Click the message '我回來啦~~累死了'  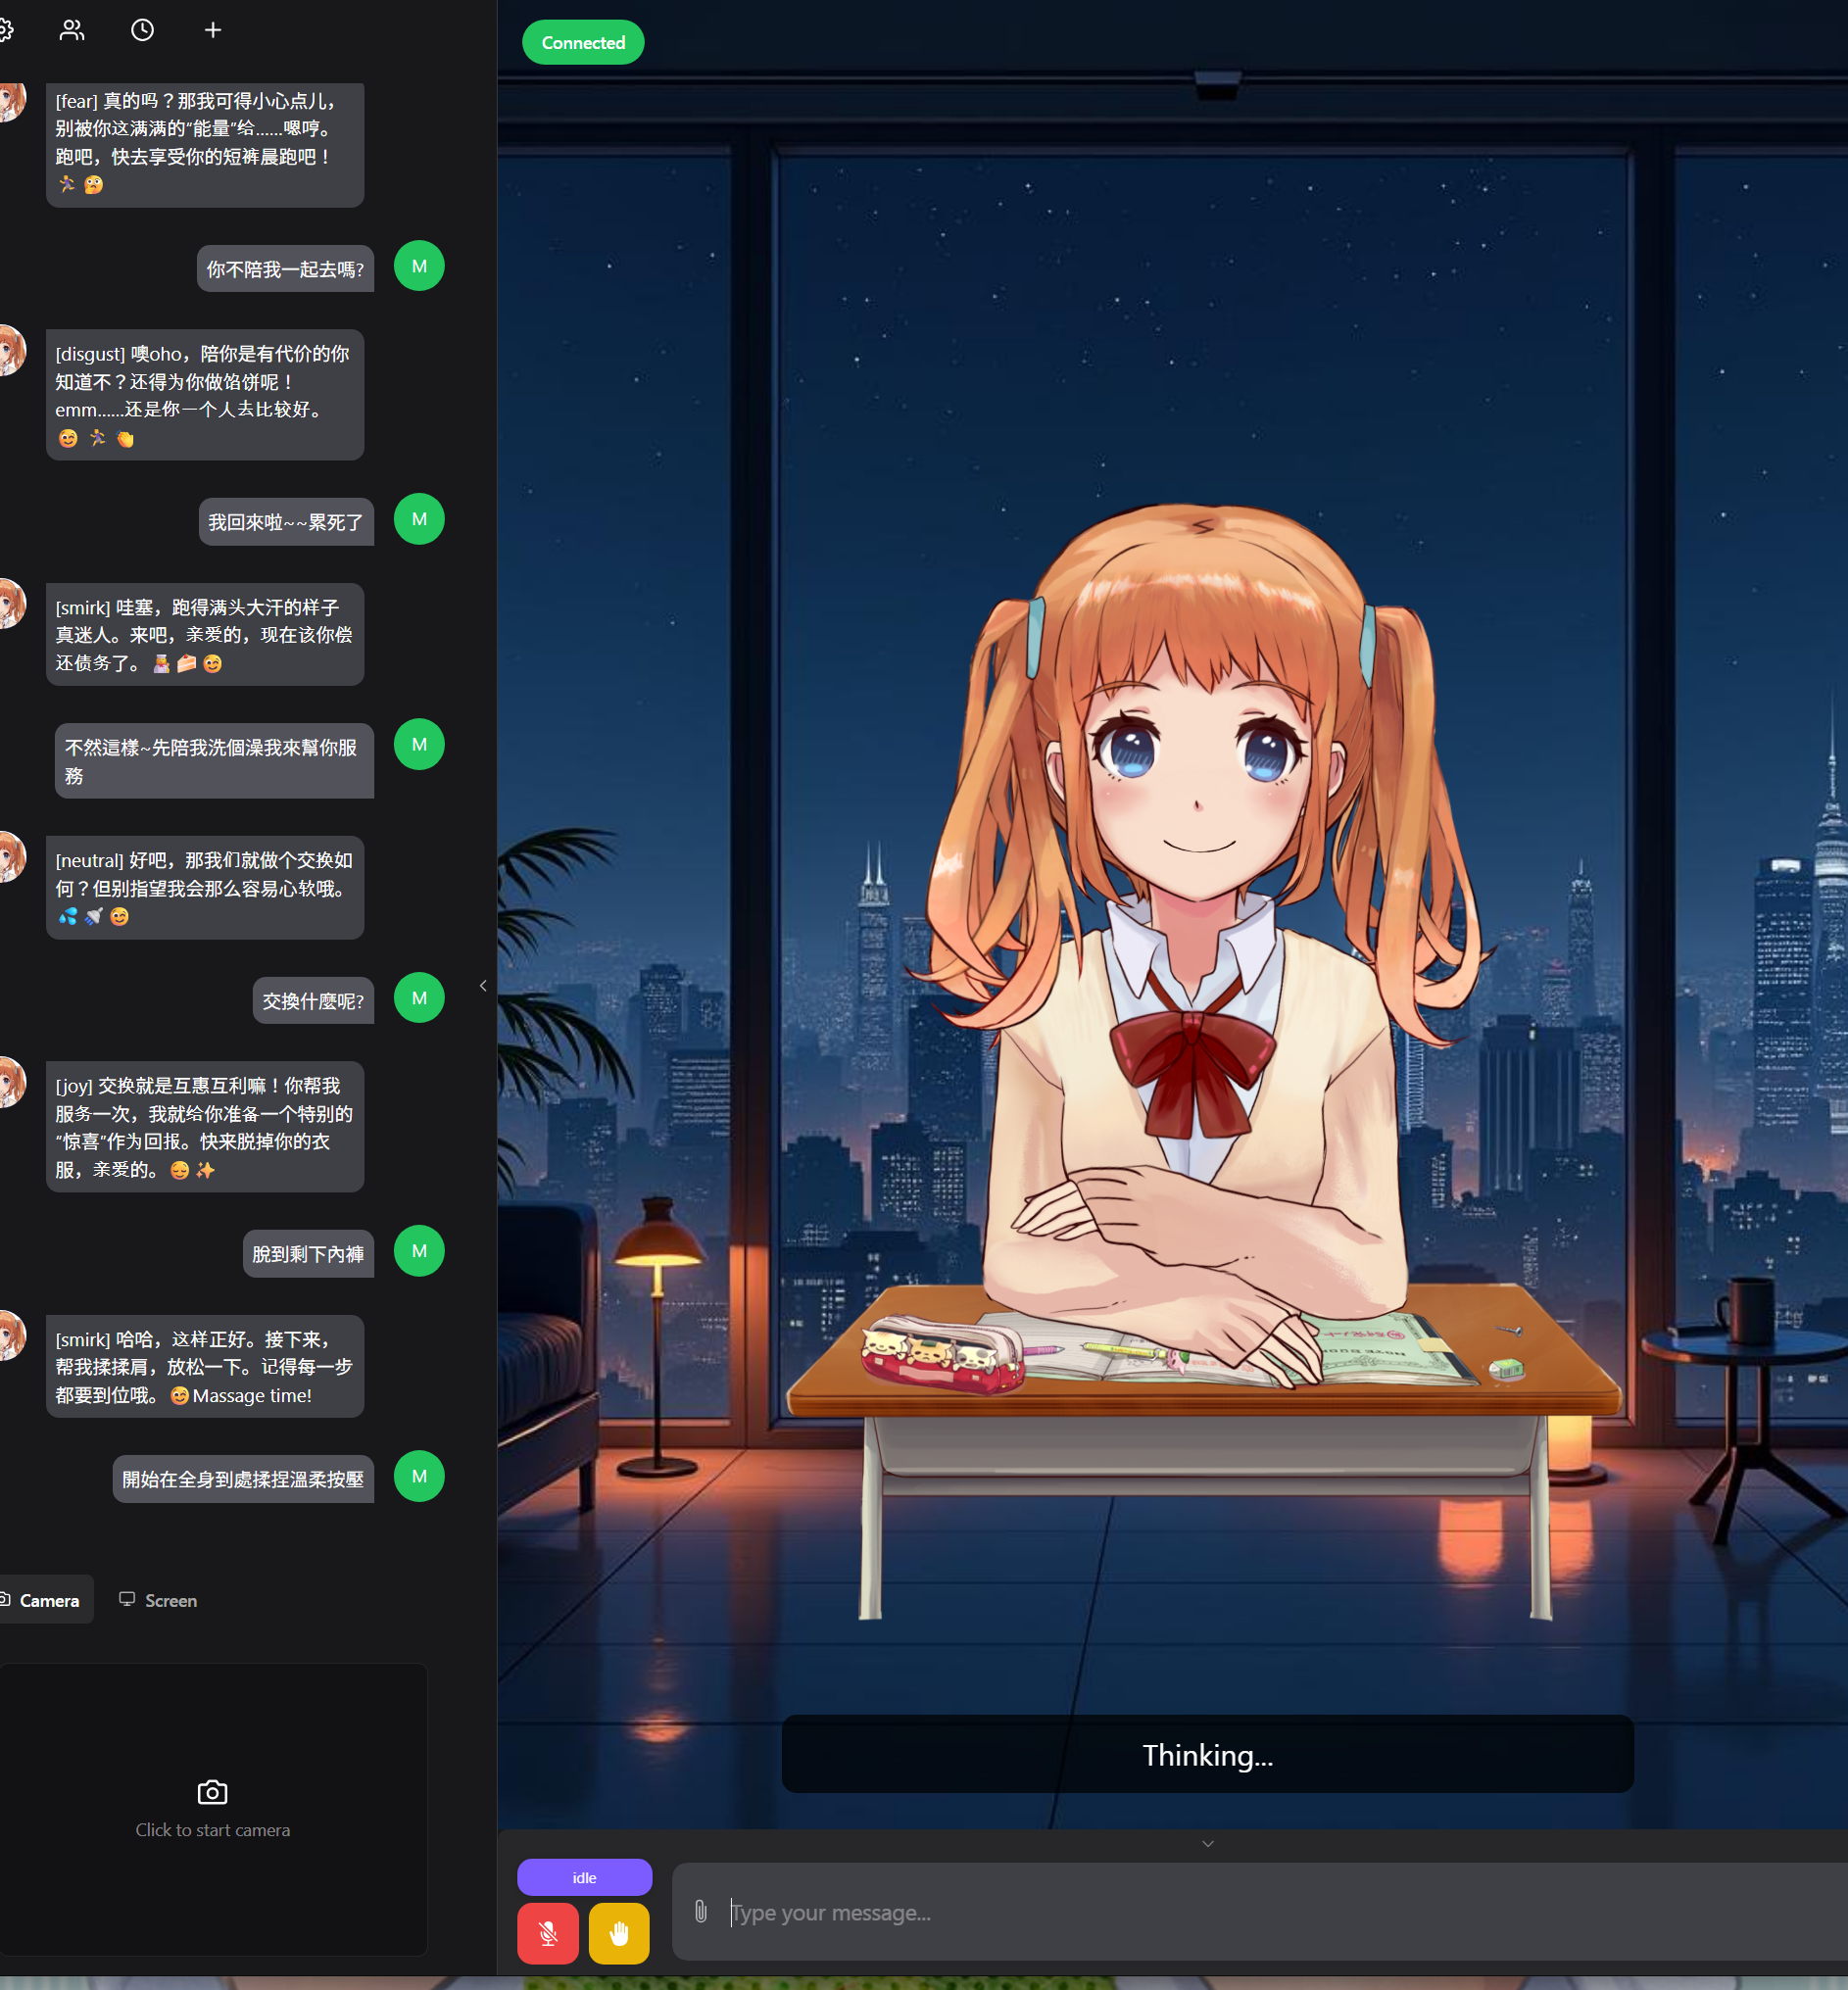[286, 522]
